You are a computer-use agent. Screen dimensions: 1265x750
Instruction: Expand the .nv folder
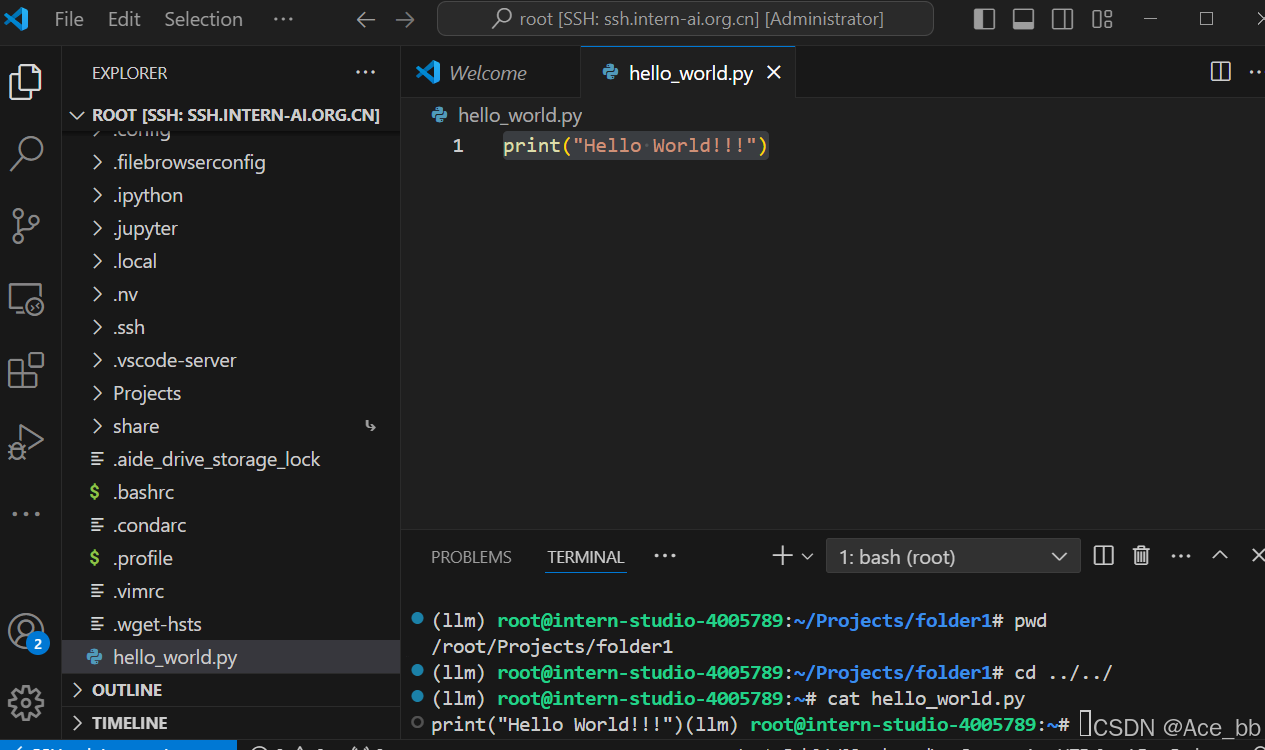coord(231,294)
